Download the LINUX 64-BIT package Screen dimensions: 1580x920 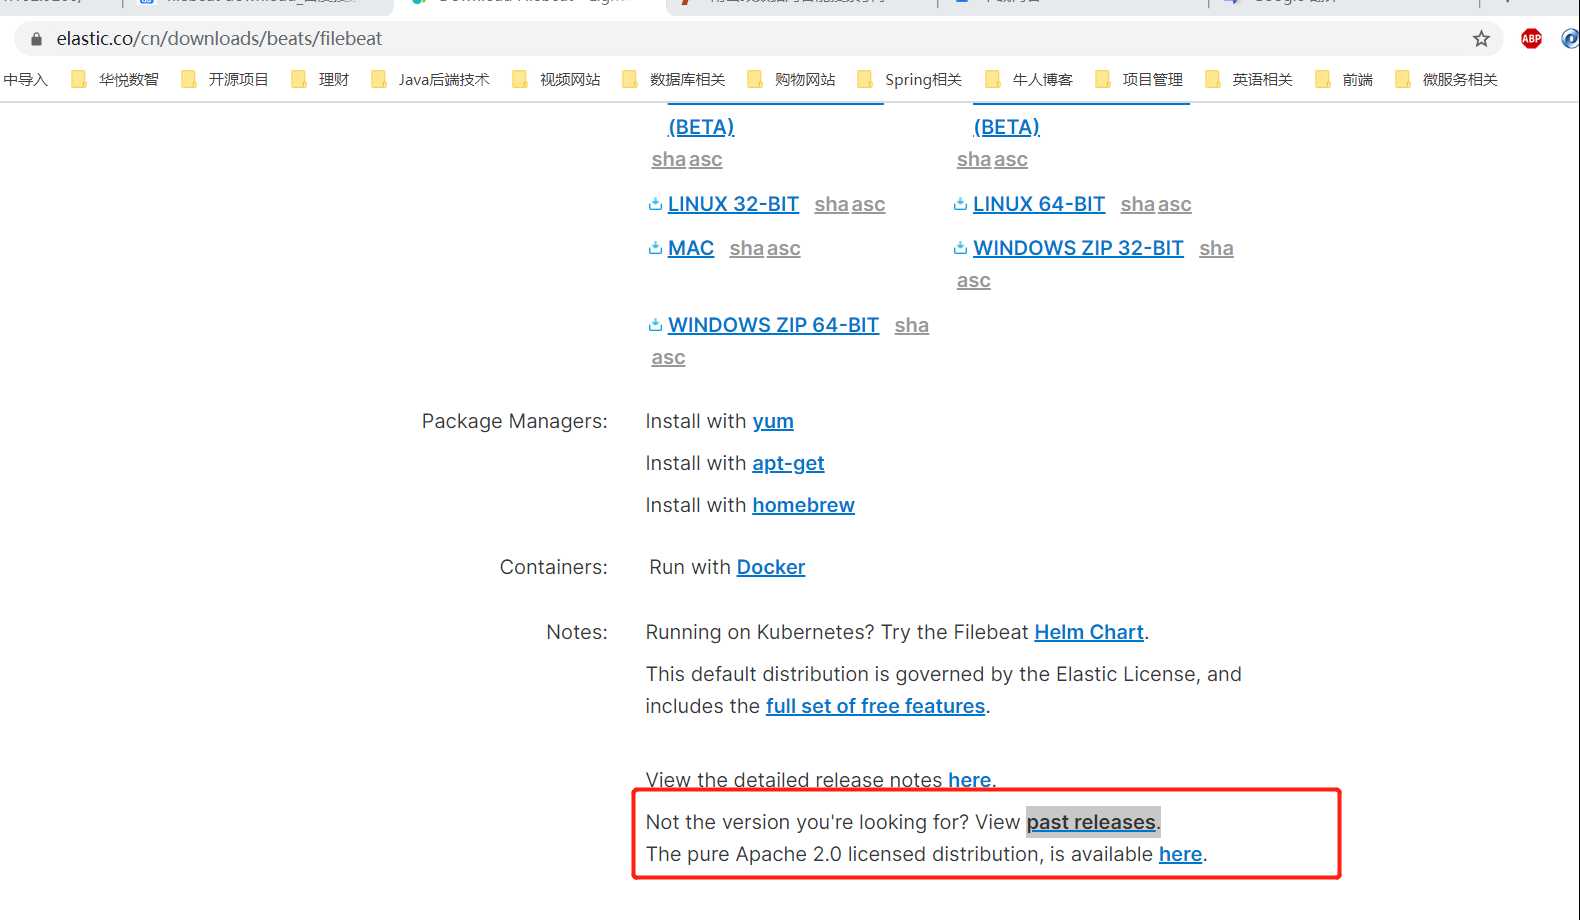1039,204
